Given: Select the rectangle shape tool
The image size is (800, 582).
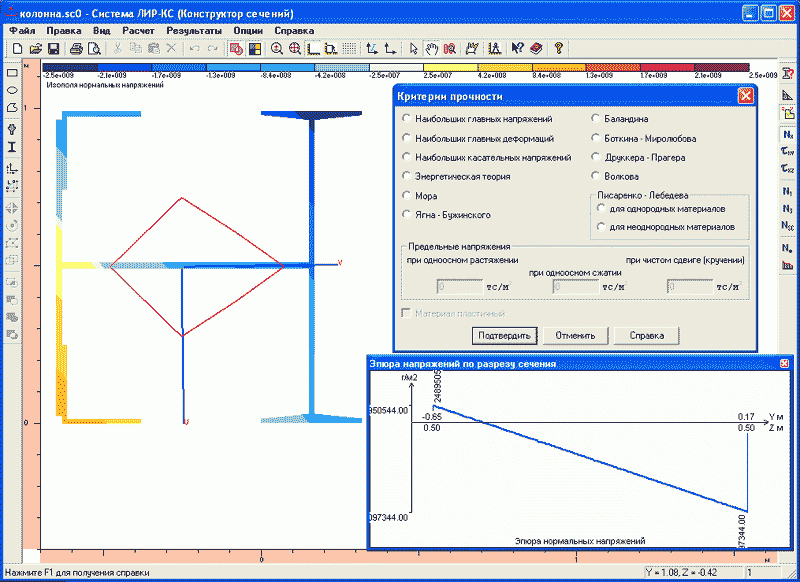Looking at the screenshot, I should coord(12,73).
